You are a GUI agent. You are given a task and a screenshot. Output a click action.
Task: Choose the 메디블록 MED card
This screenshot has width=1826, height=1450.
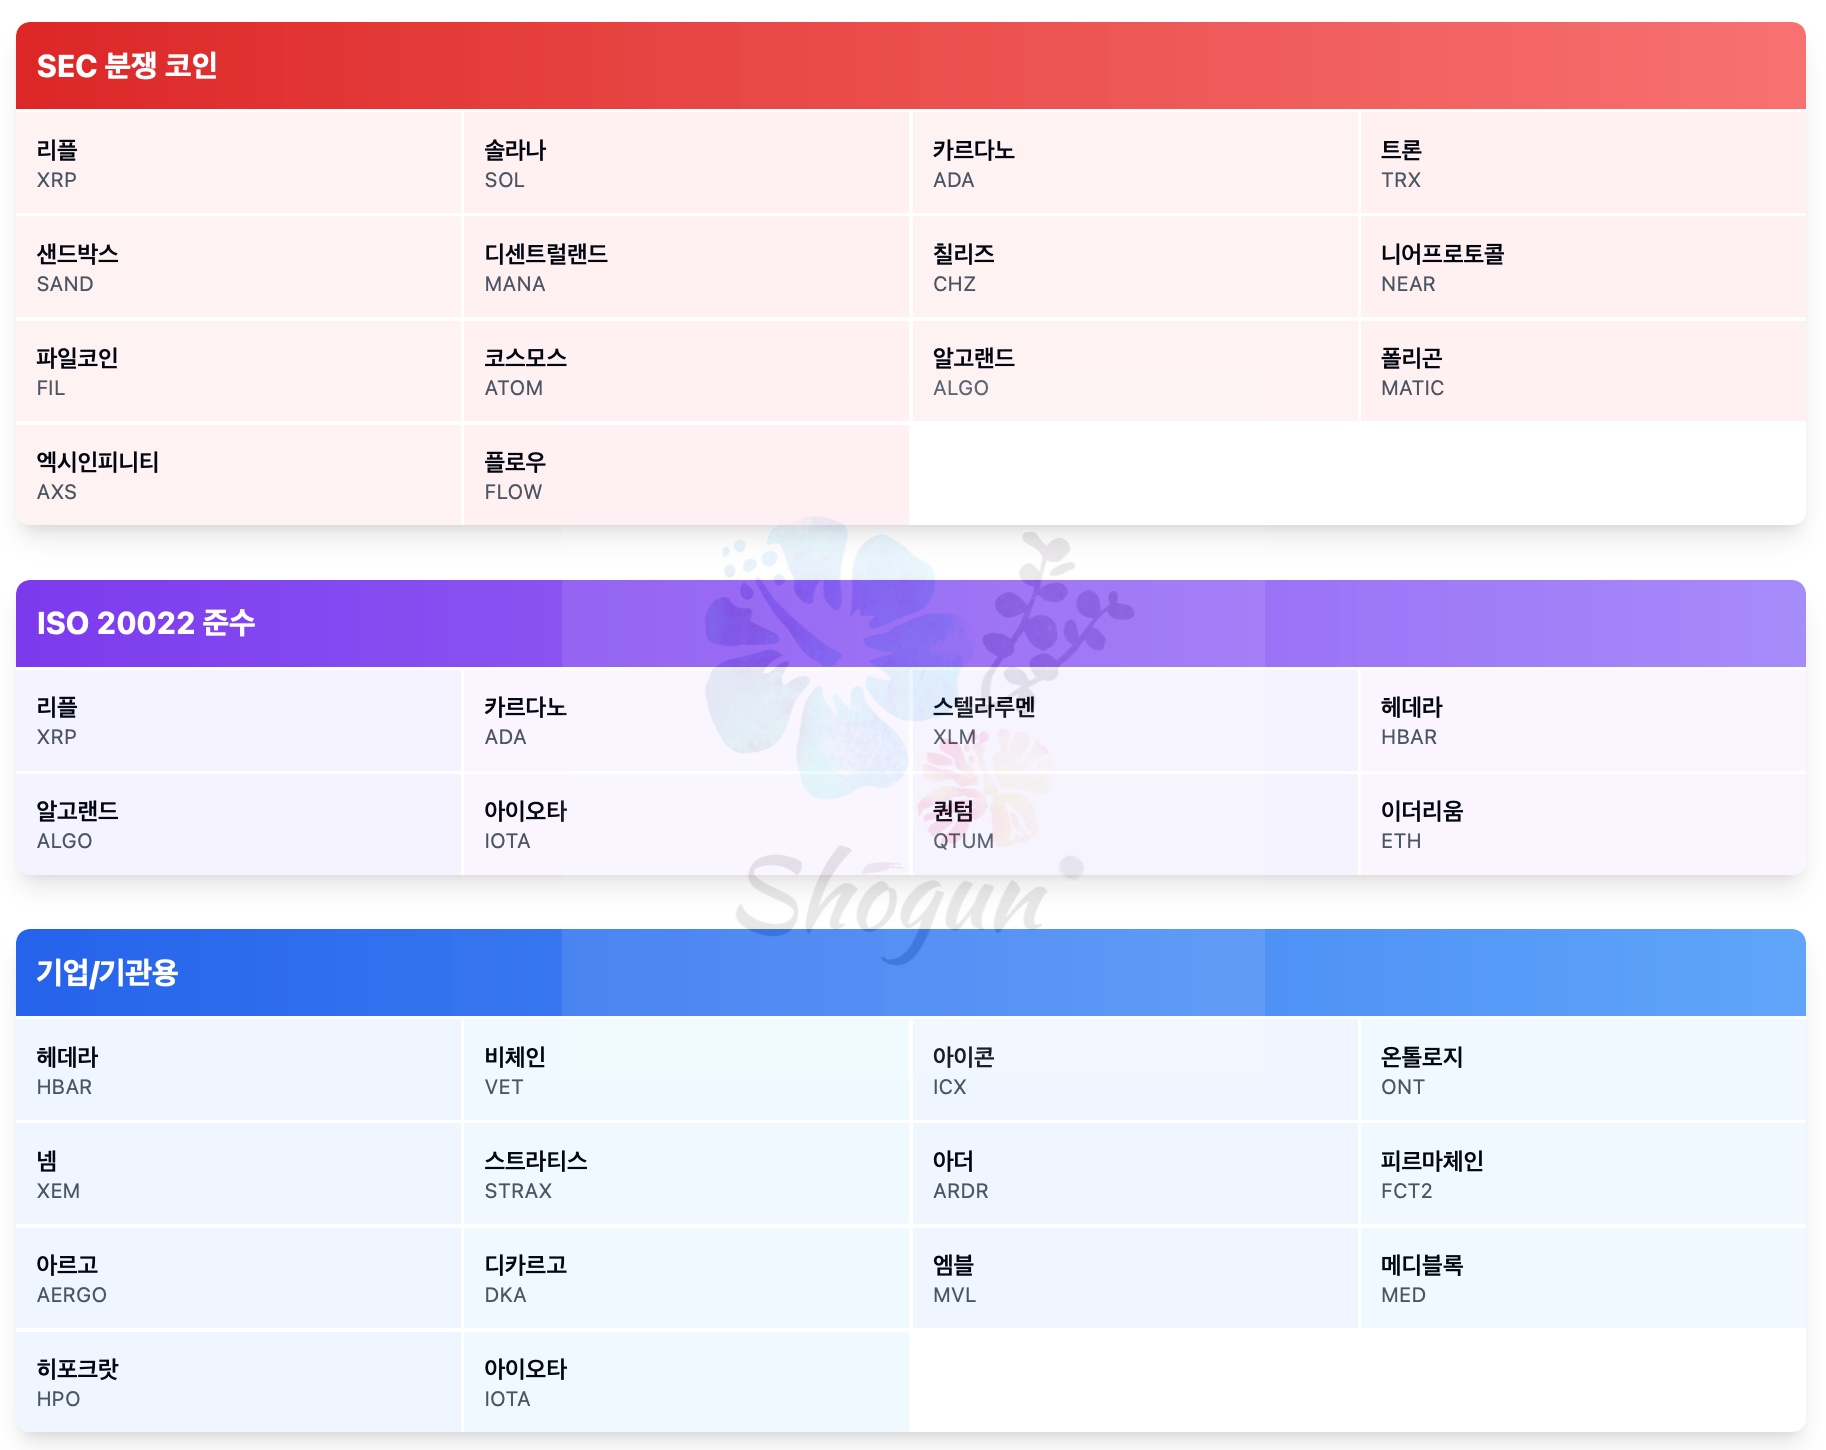(1583, 1278)
